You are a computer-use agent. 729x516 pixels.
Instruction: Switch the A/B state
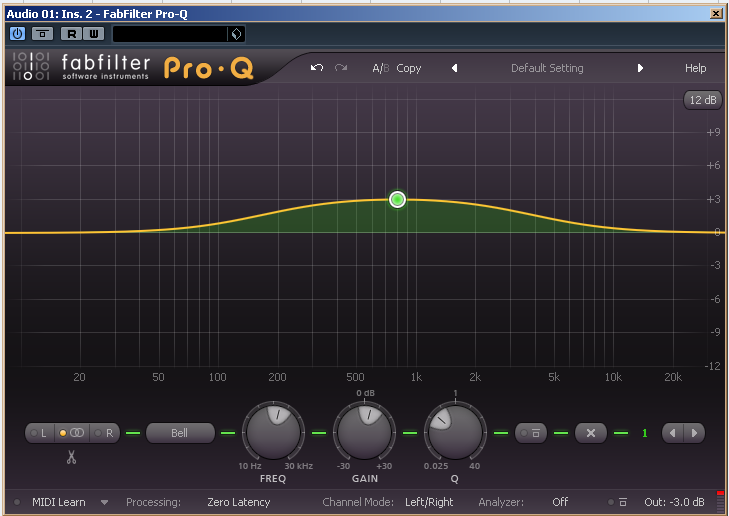(x=381, y=68)
